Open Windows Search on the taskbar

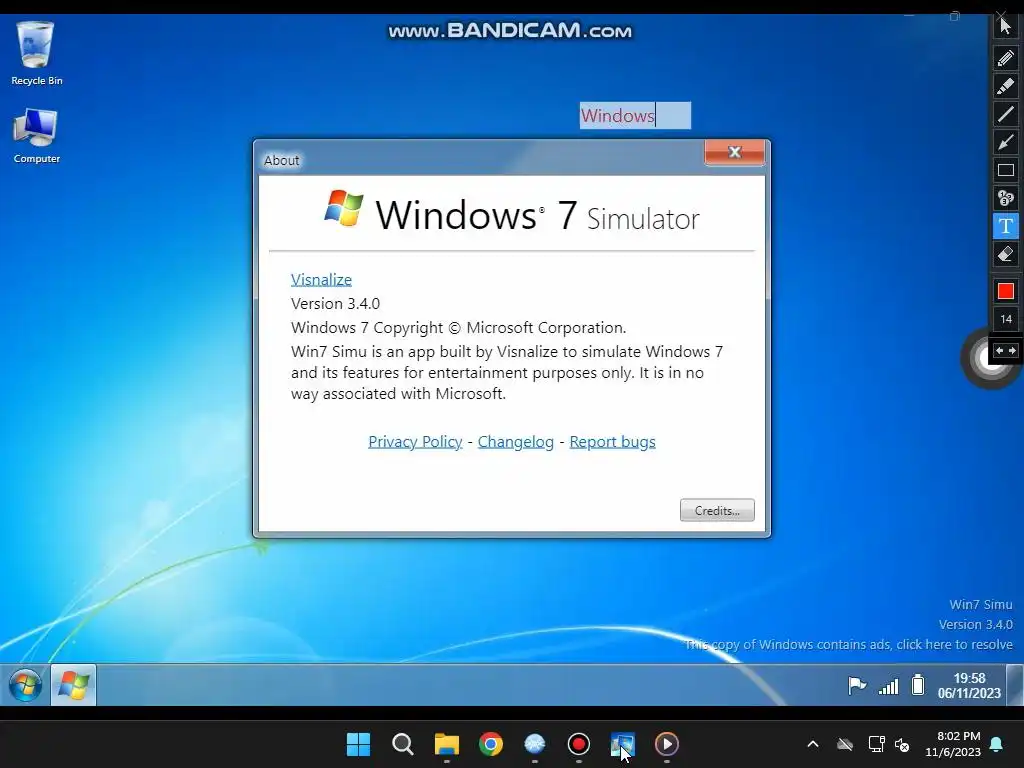tap(402, 744)
